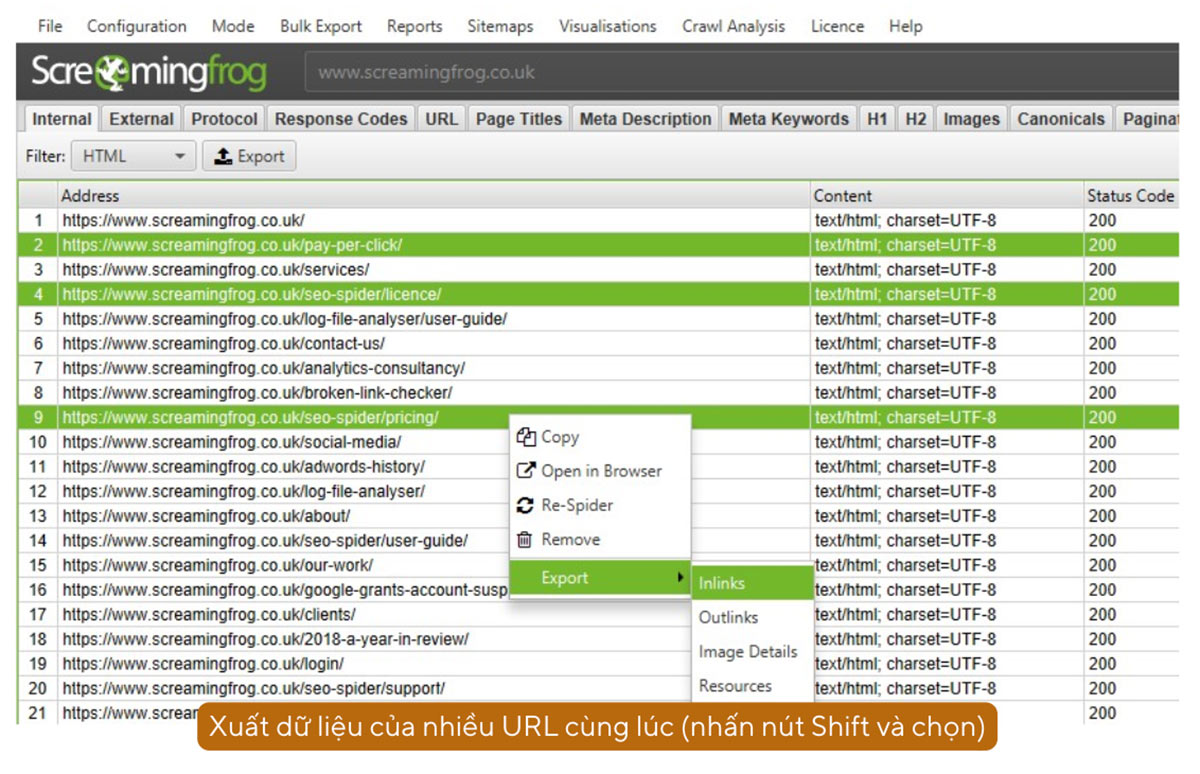Click the Open in Browser icon
Screen dimensions: 1200x774
click(525, 471)
